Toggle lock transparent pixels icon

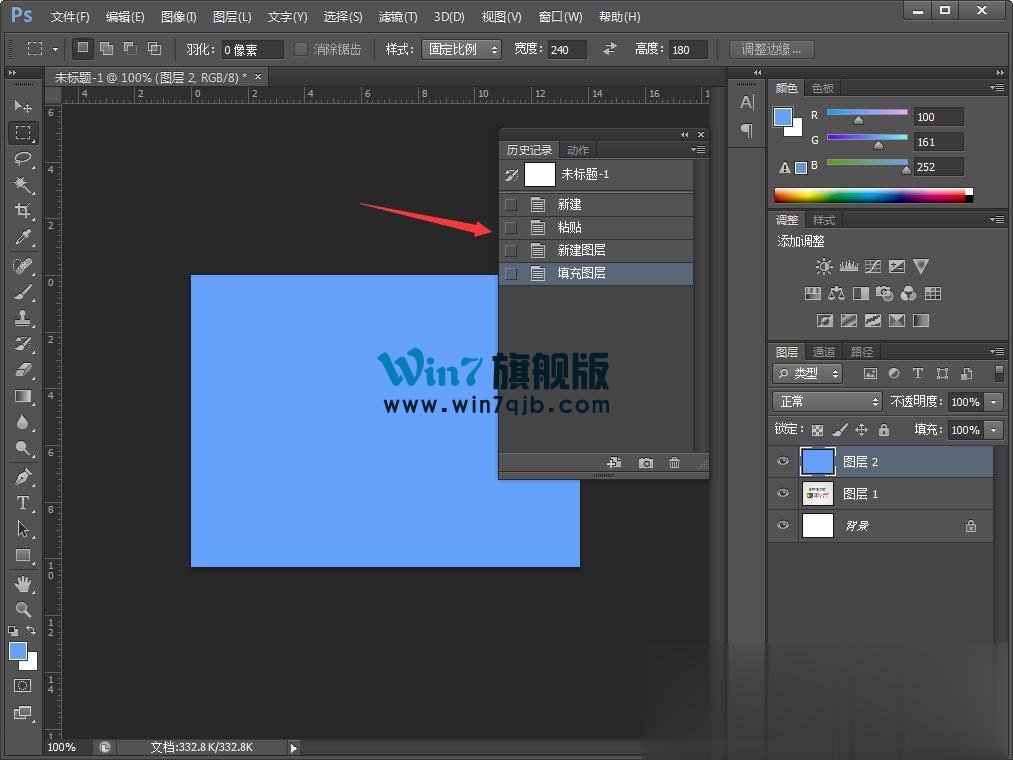click(x=818, y=430)
